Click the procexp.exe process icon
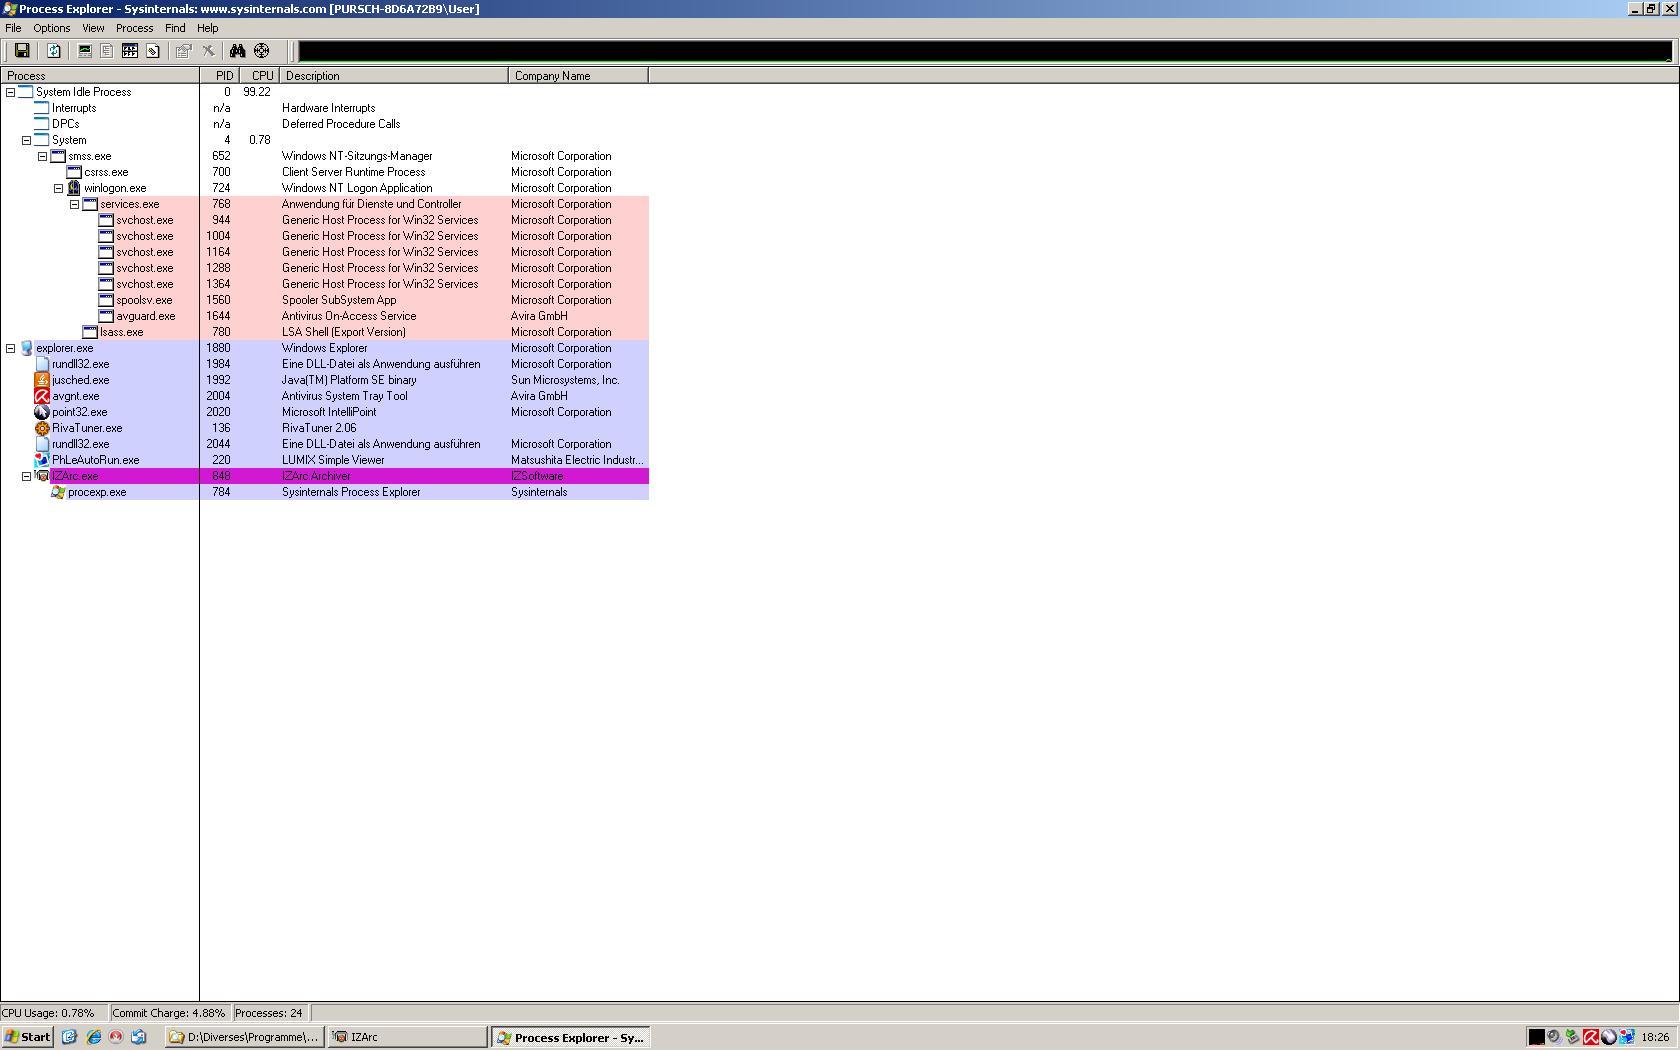 [x=58, y=492]
